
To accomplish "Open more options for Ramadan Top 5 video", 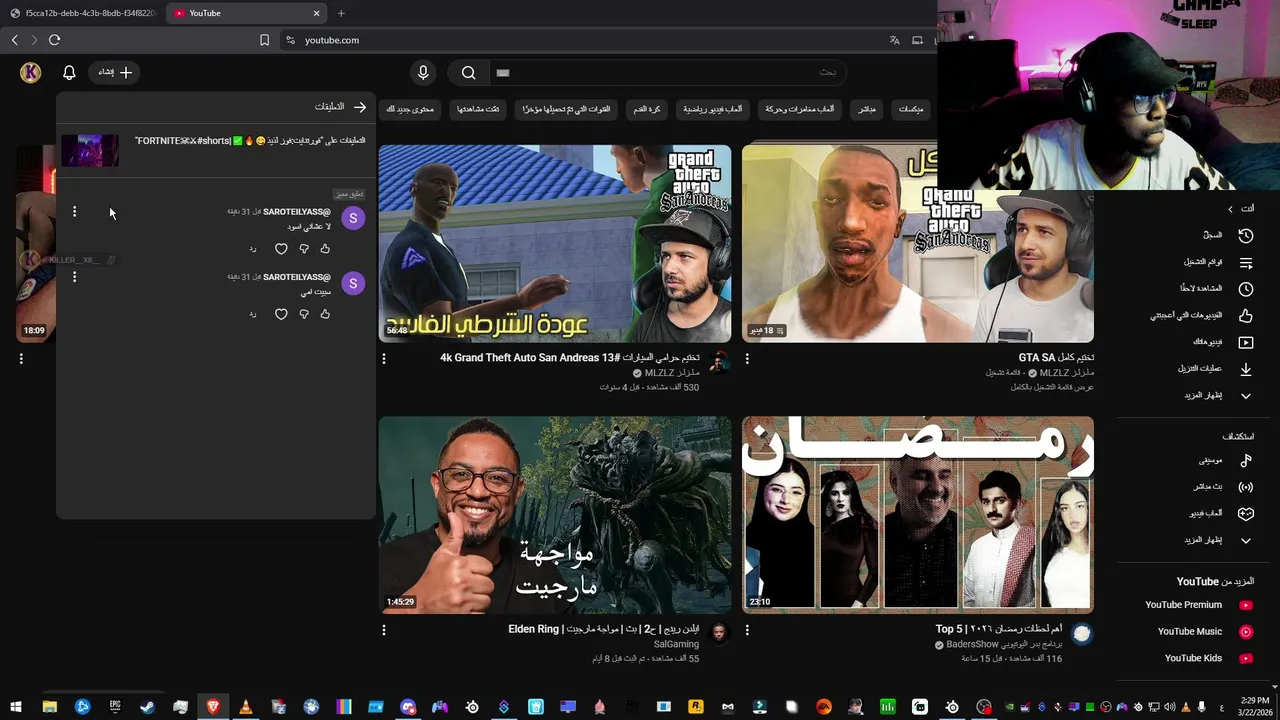I will coord(747,630).
